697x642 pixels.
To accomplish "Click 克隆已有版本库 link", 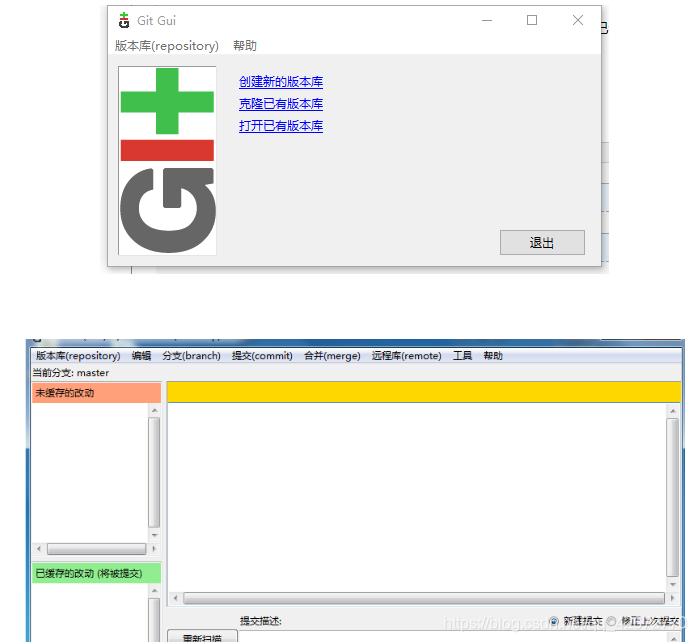I will pos(281,104).
